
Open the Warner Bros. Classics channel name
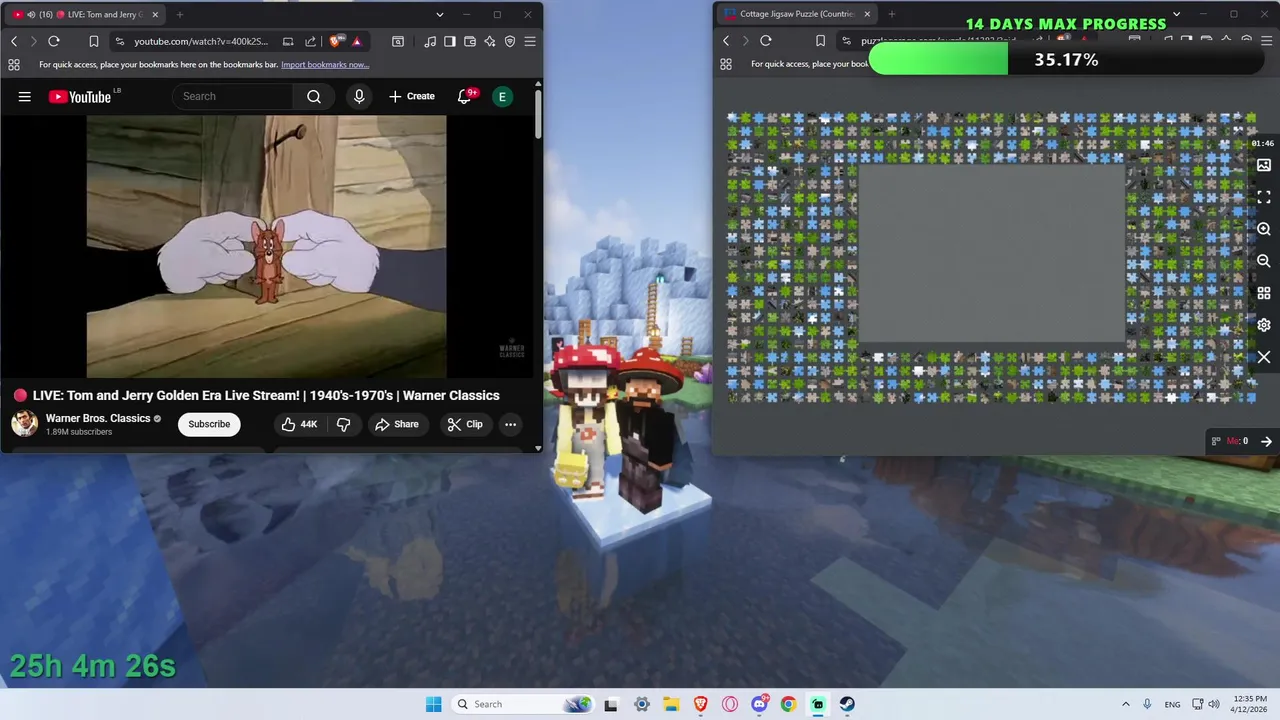(x=98, y=418)
